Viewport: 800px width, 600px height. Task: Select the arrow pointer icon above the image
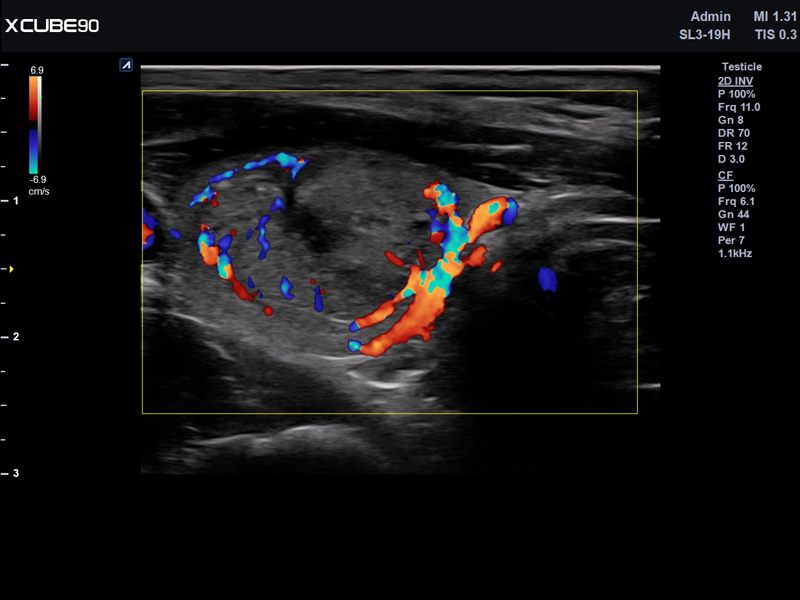pos(126,63)
